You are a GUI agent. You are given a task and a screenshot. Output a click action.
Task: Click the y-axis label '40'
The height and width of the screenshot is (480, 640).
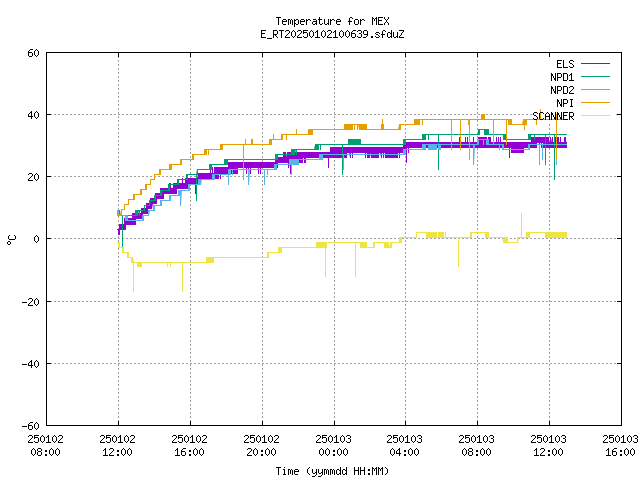(x=33, y=115)
